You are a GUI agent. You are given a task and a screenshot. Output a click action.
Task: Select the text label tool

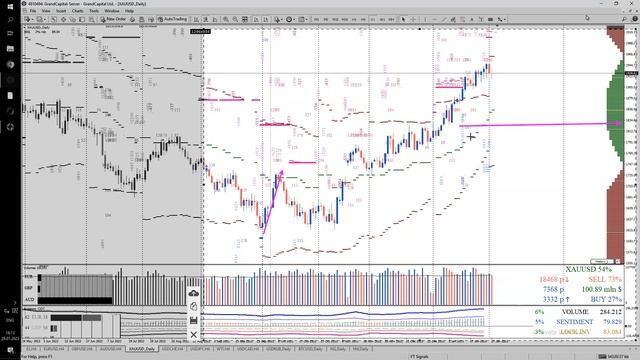click(x=481, y=19)
